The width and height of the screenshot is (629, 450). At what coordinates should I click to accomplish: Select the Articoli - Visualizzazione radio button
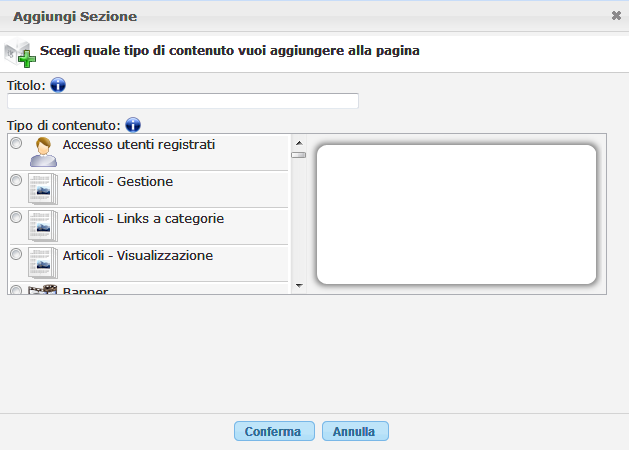16,254
